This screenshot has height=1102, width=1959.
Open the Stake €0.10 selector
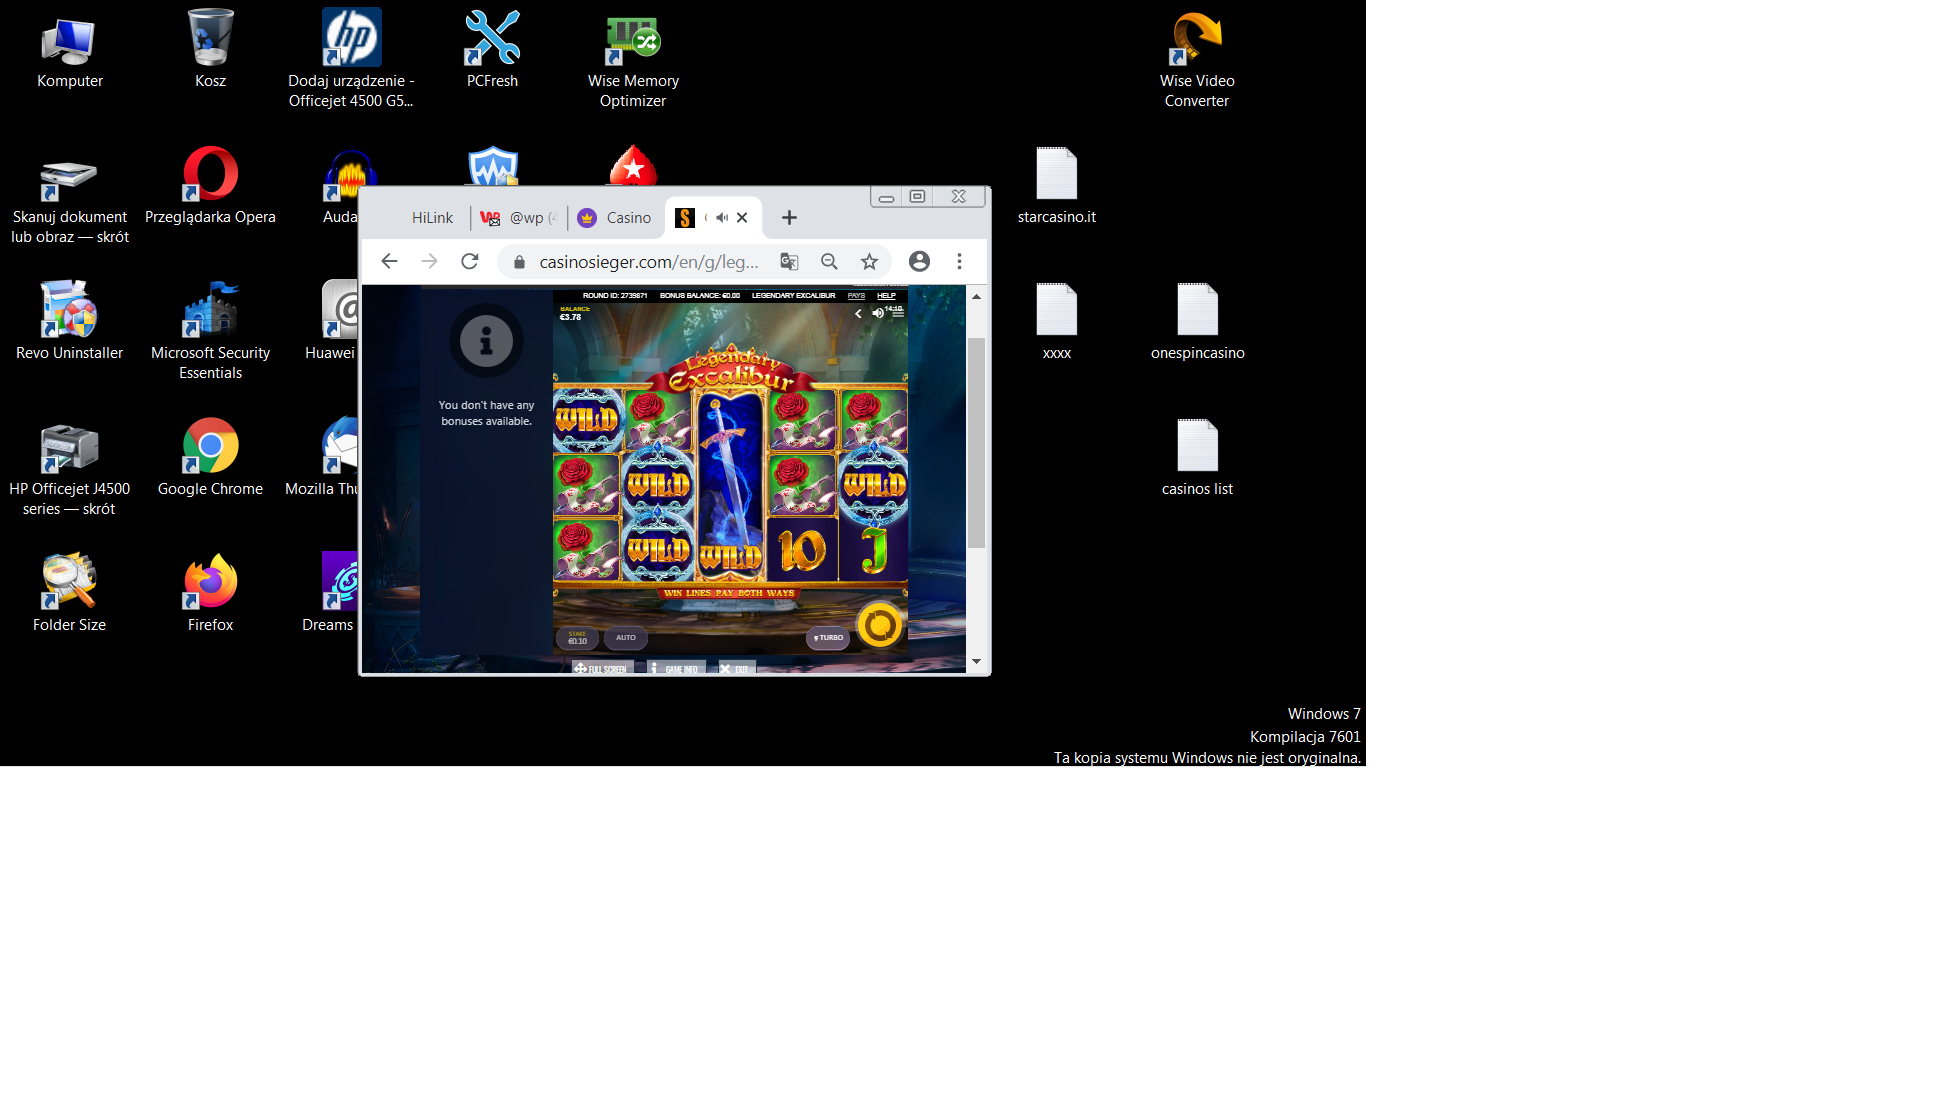577,638
